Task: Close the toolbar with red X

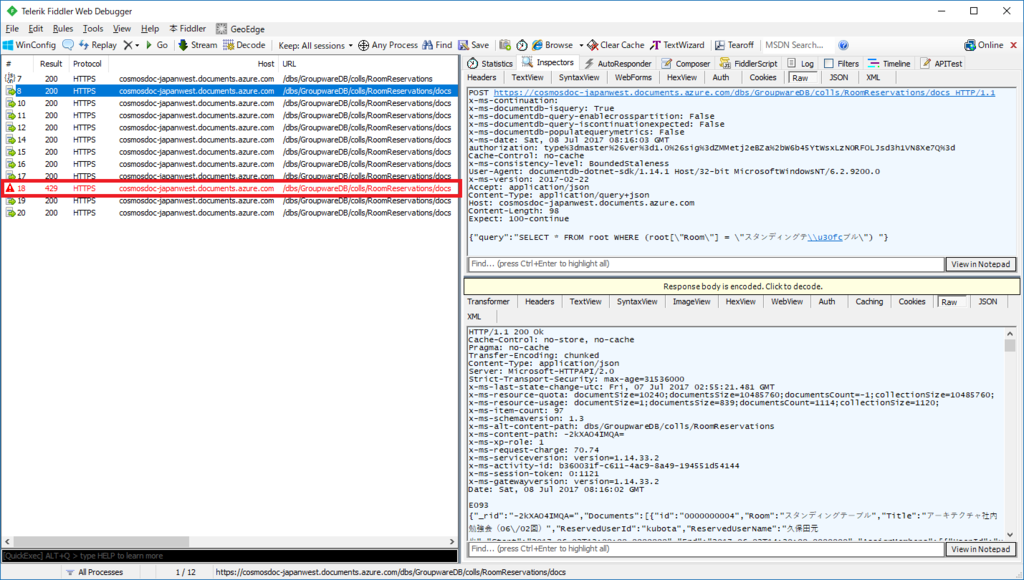Action: click(1014, 45)
